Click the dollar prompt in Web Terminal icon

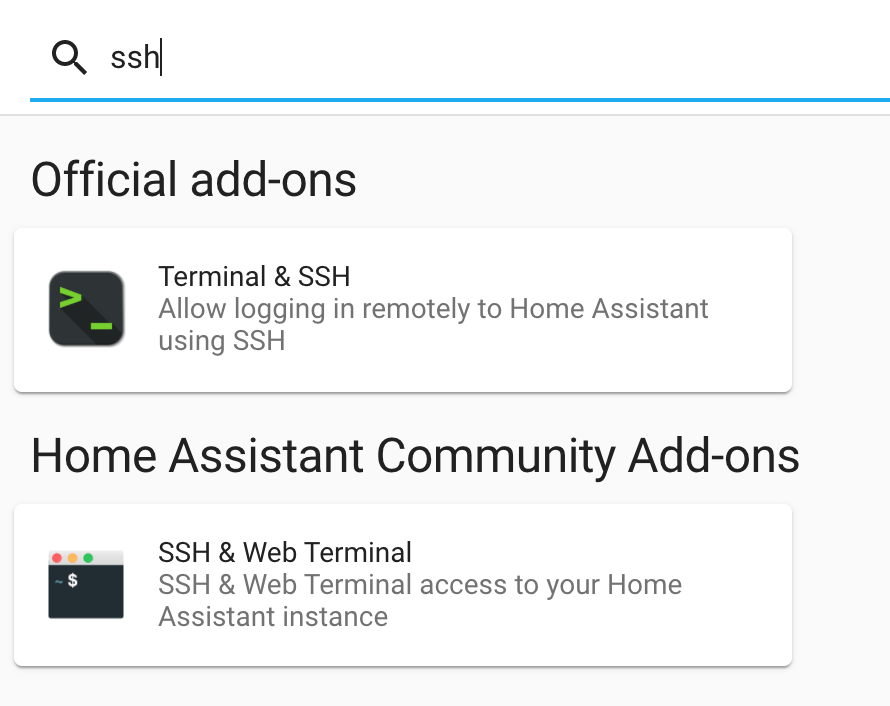(x=73, y=580)
